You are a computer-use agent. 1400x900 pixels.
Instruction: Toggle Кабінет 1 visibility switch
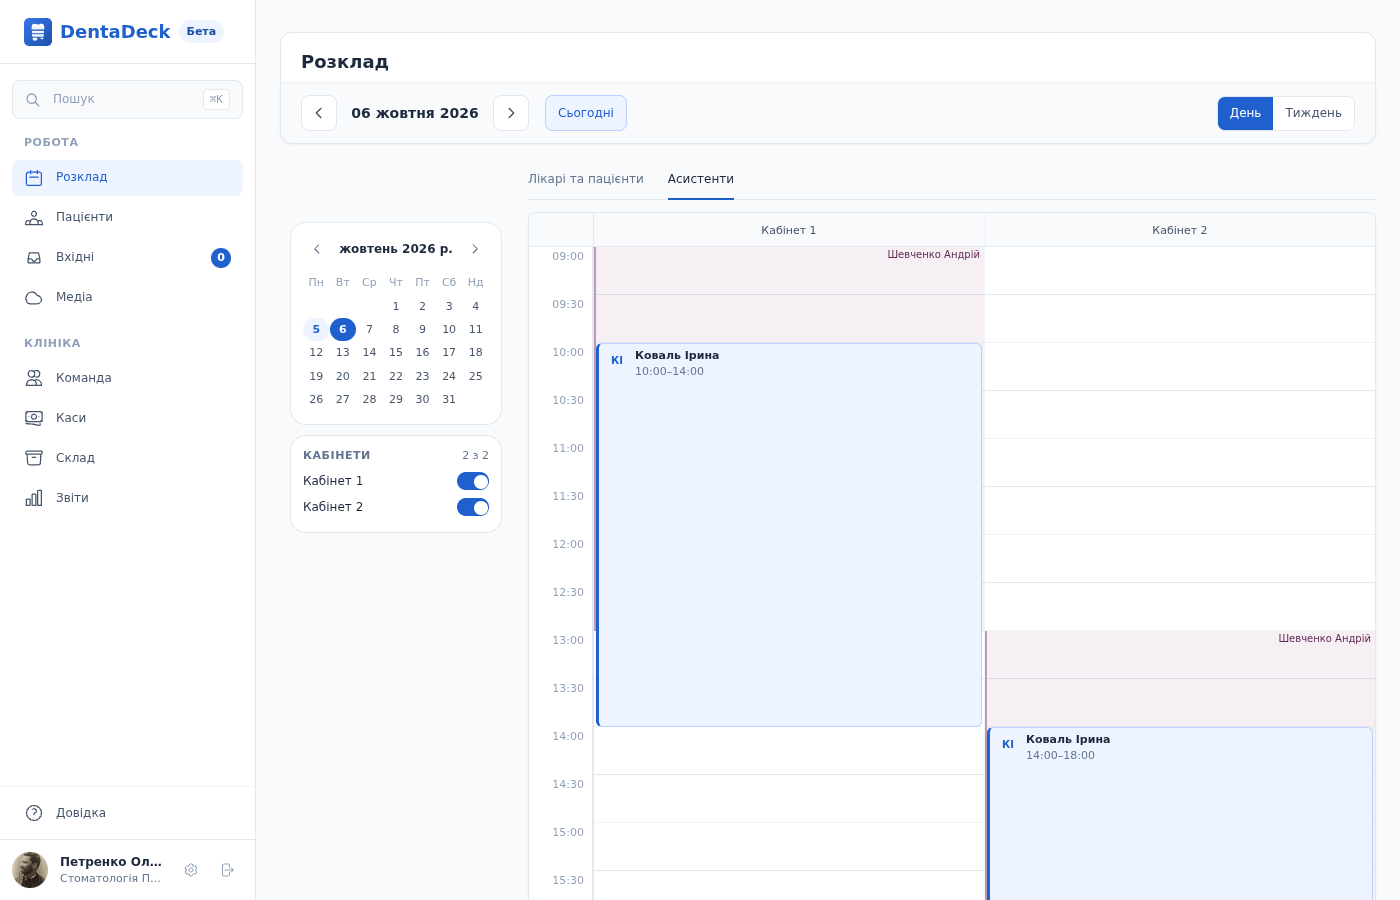[x=473, y=481]
